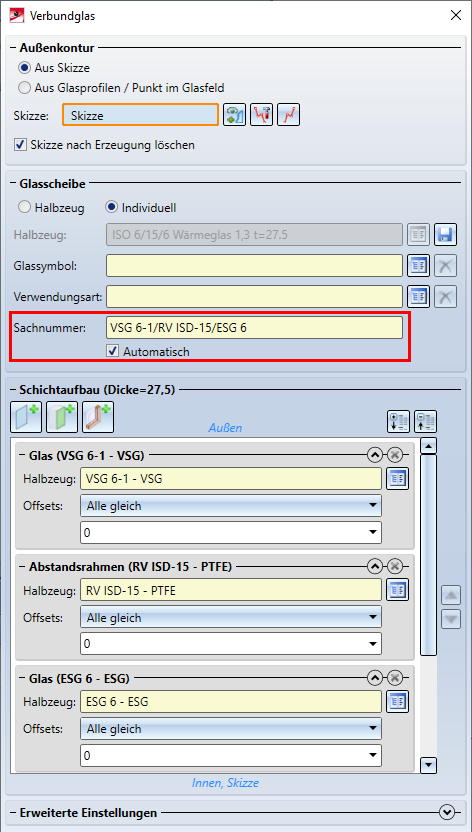Image resolution: width=472 pixels, height=832 pixels.
Task: Collapse the Glas (ESG 6 - ESG) layer
Action: click(374, 678)
